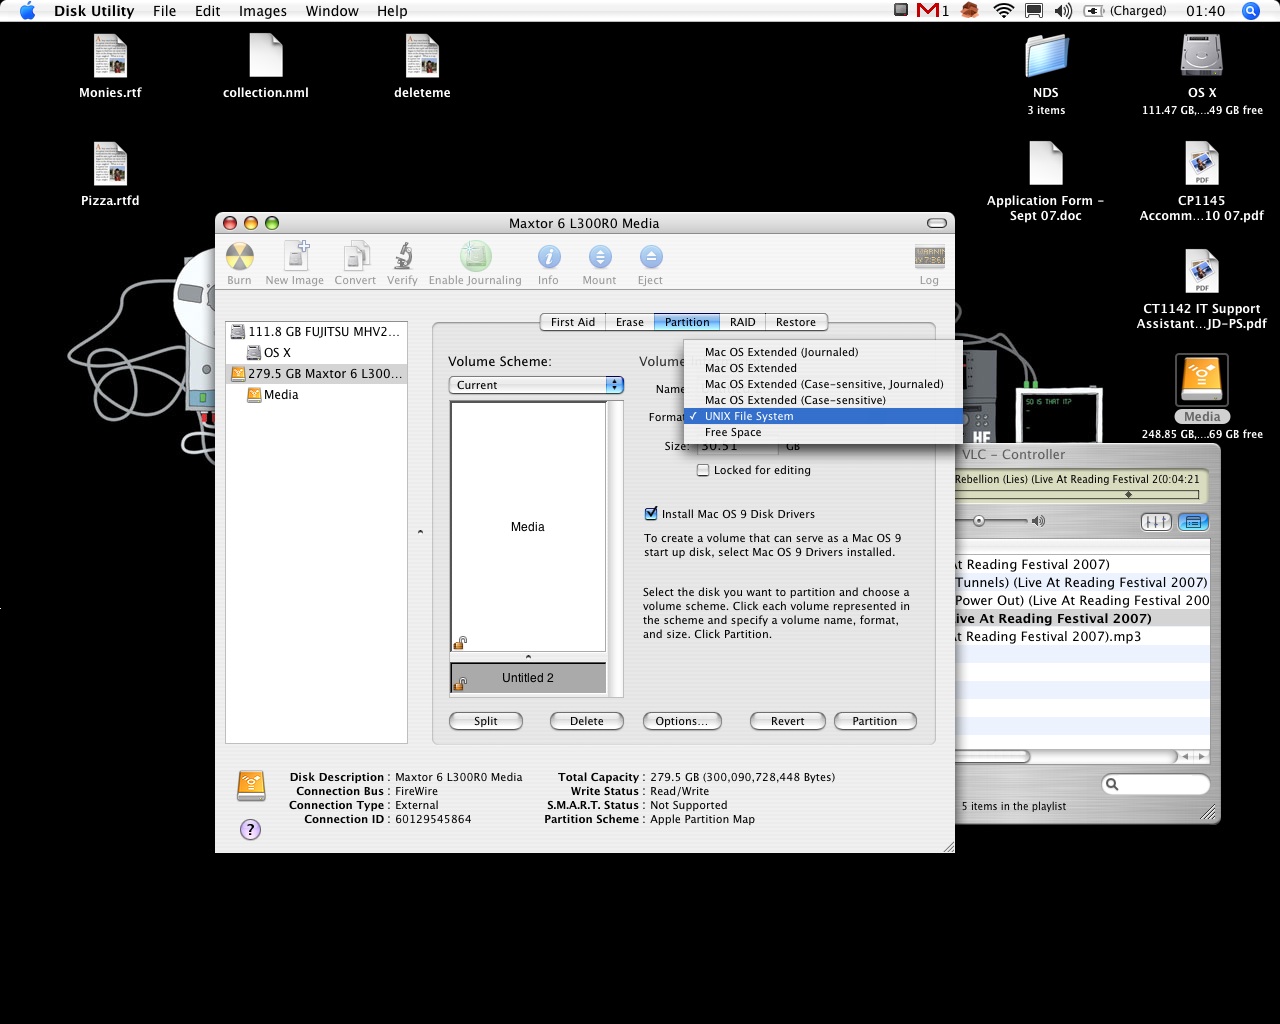Uncheck Install Mac OS 9 Disk Drivers
1280x1024 pixels.
coord(651,514)
